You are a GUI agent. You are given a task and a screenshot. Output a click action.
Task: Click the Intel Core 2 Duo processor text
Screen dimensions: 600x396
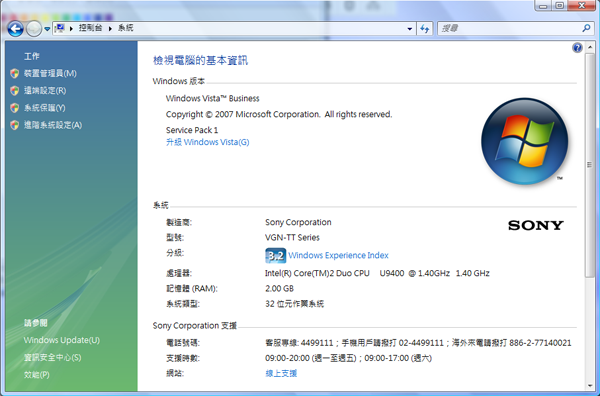377,273
